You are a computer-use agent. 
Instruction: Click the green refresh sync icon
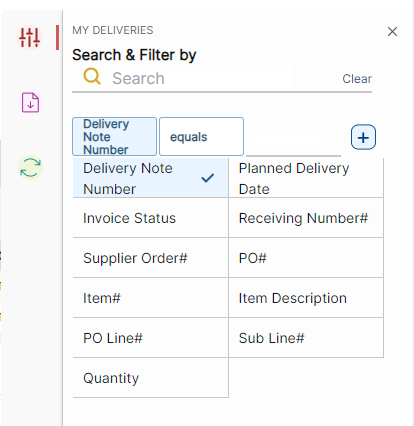(x=30, y=167)
